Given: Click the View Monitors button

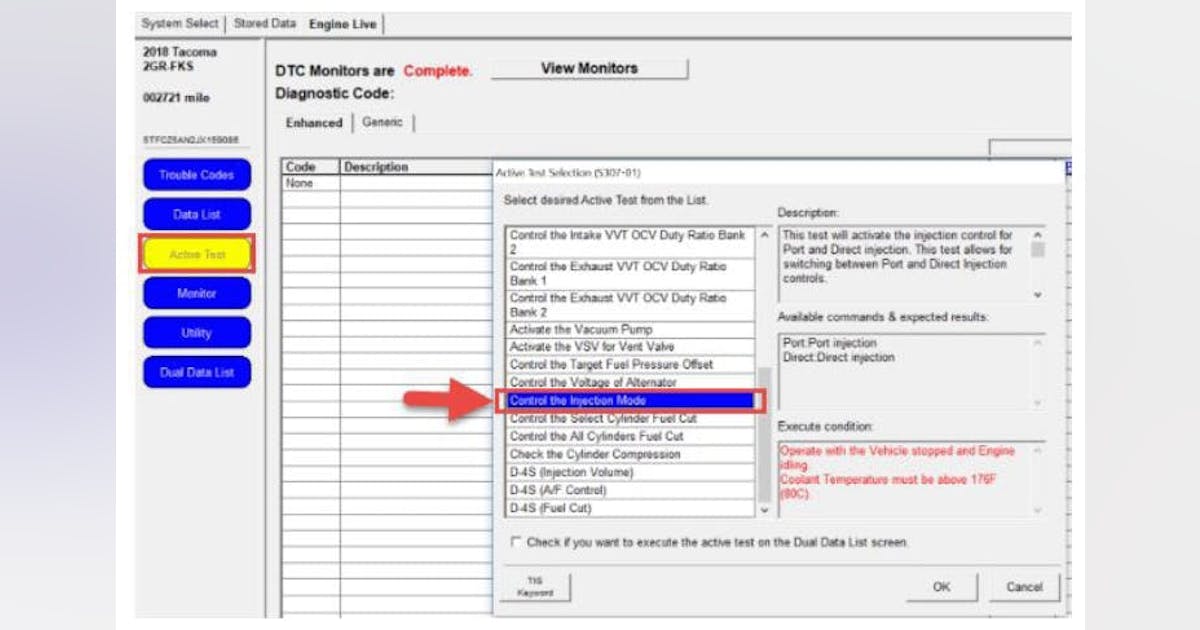Looking at the screenshot, I should (589, 68).
